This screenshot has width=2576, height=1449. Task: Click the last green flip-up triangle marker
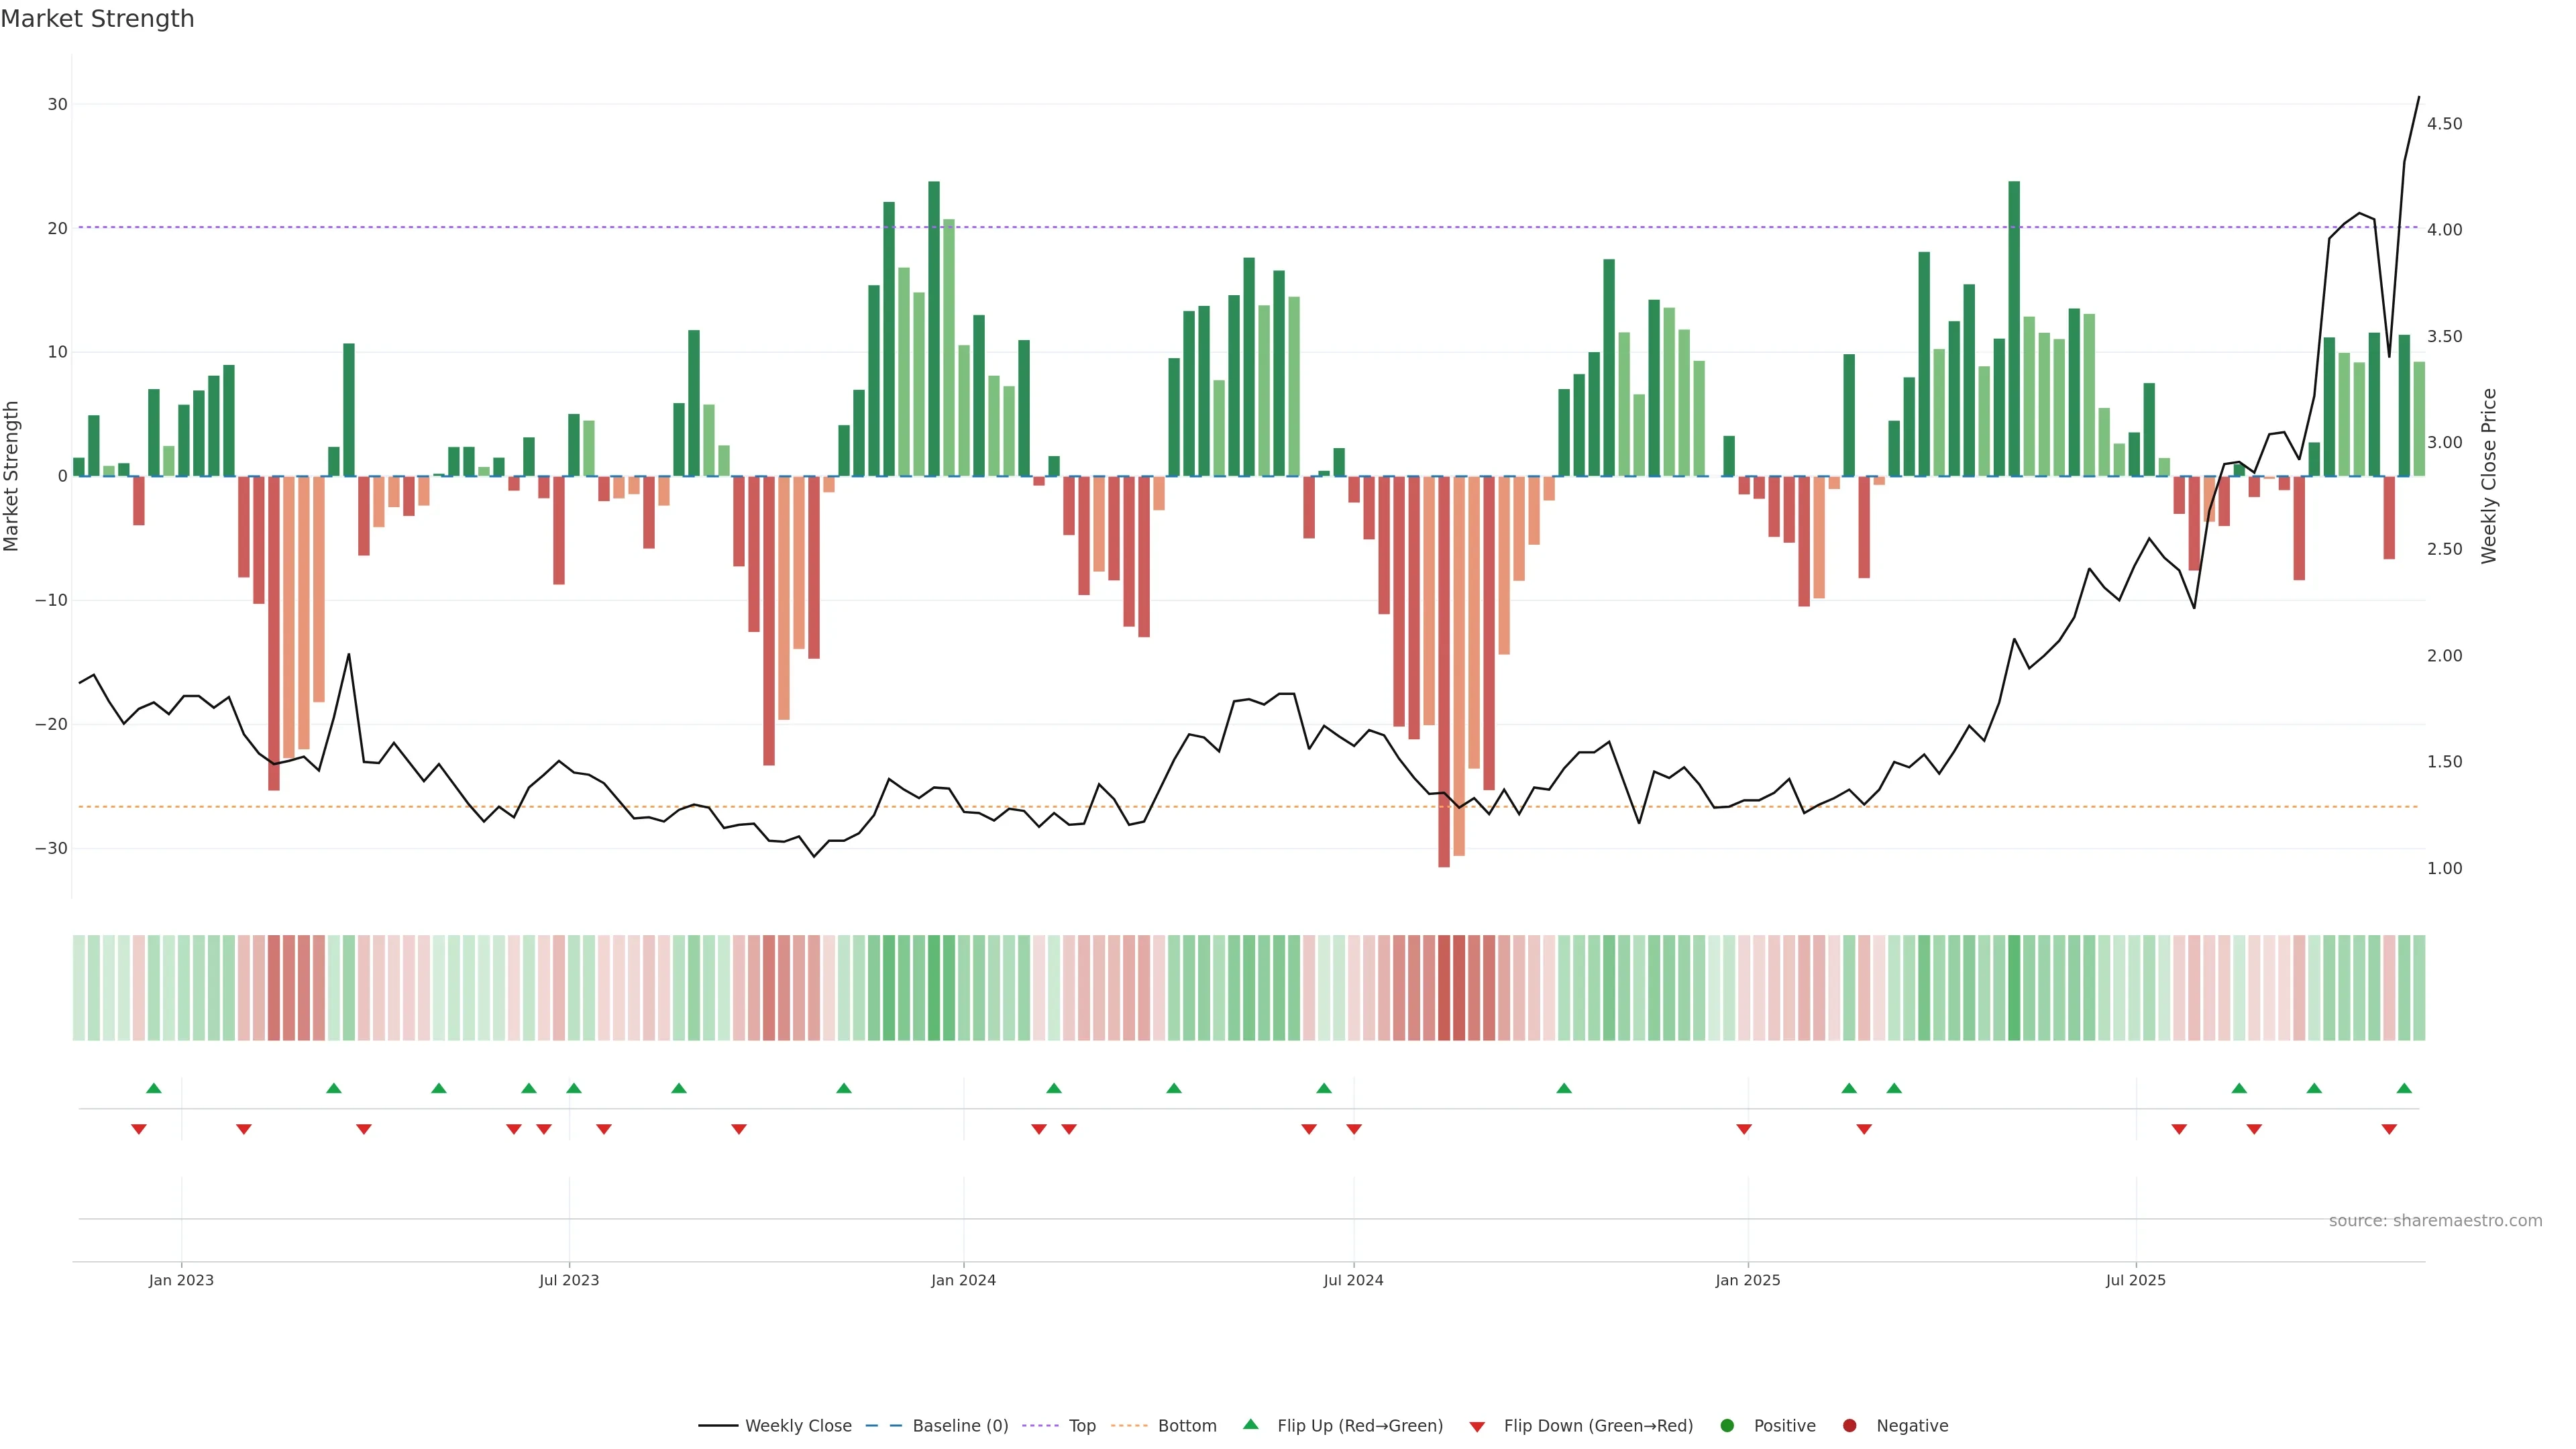2404,1088
